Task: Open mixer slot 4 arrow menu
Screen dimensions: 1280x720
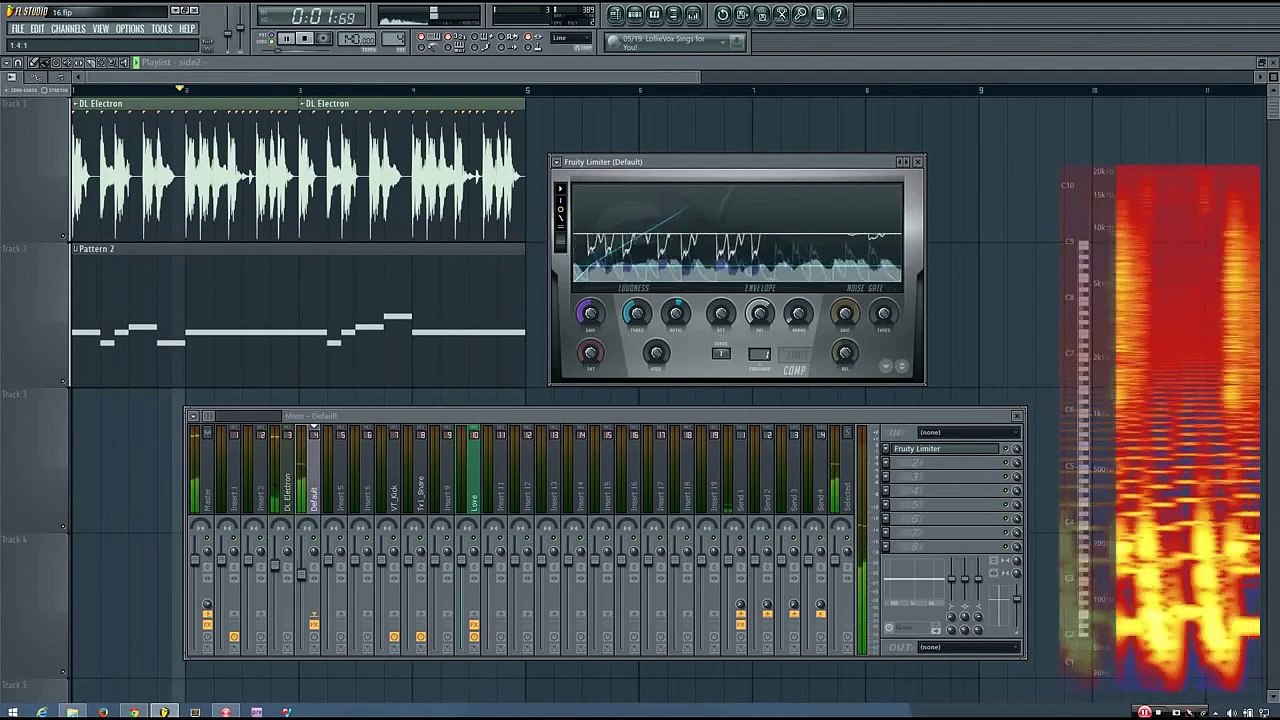Action: [886, 490]
